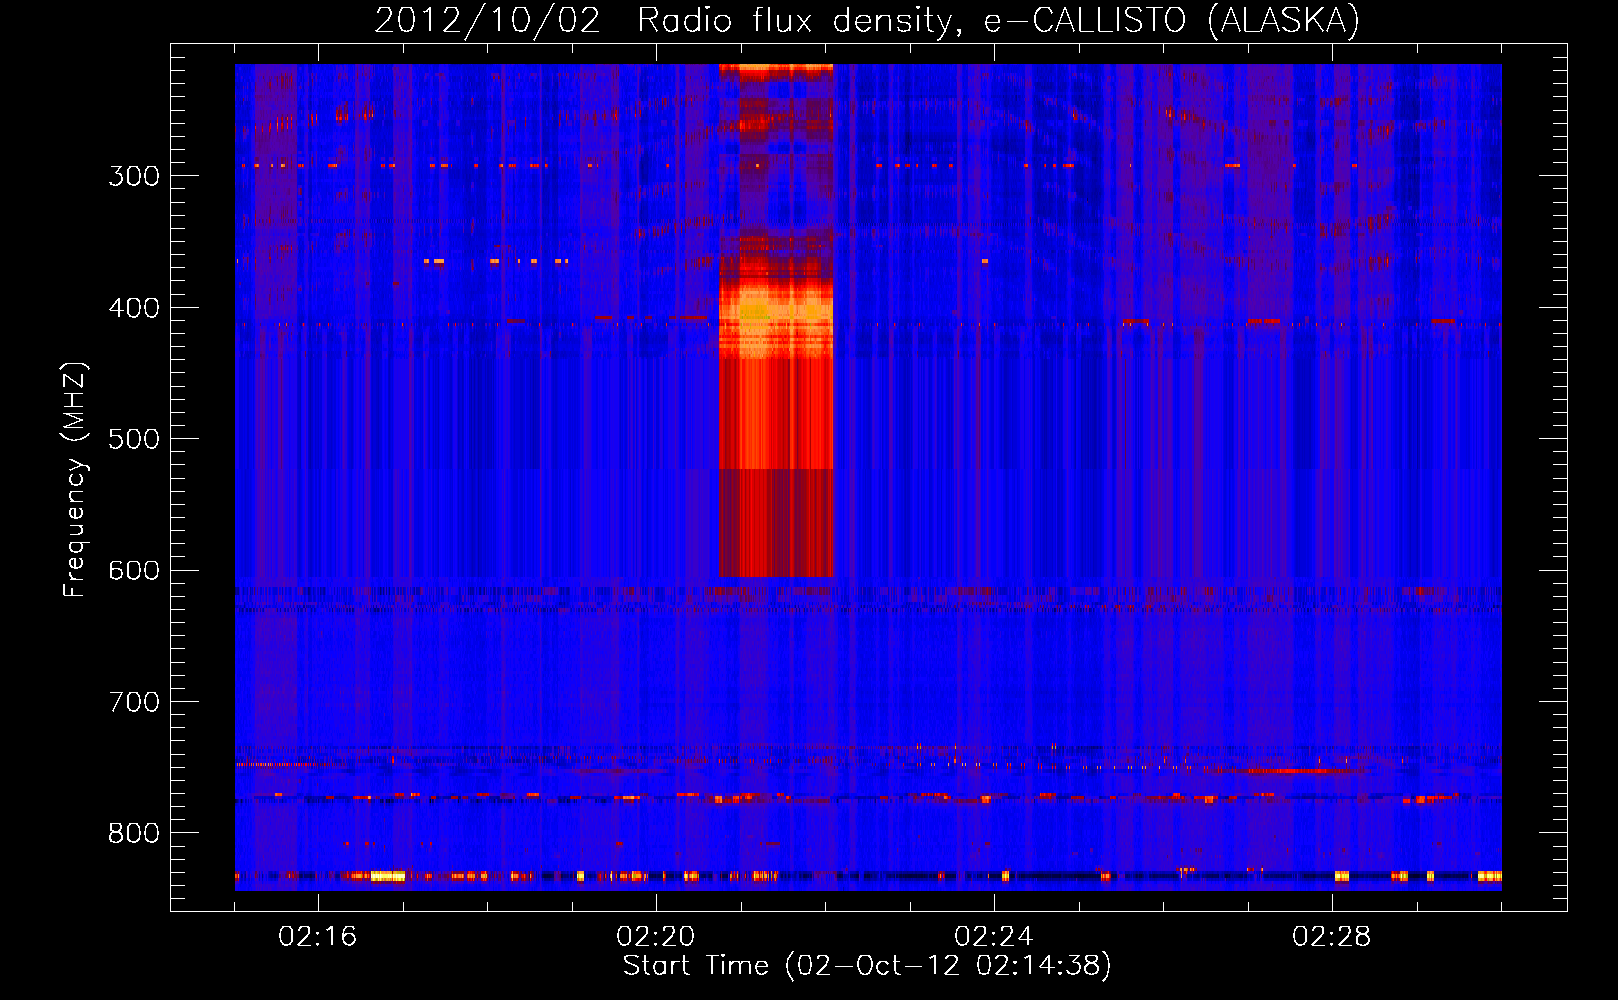Click the 400 frequency tick label

[134, 308]
